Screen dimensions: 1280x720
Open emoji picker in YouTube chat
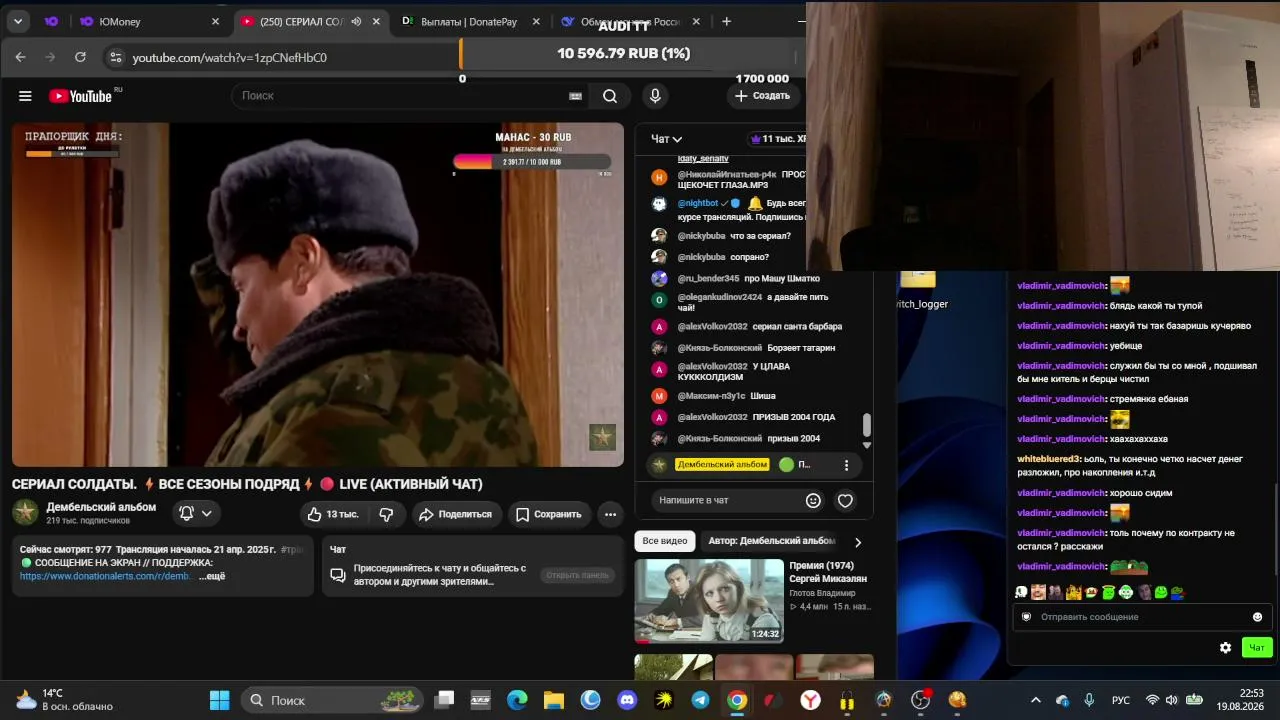814,500
